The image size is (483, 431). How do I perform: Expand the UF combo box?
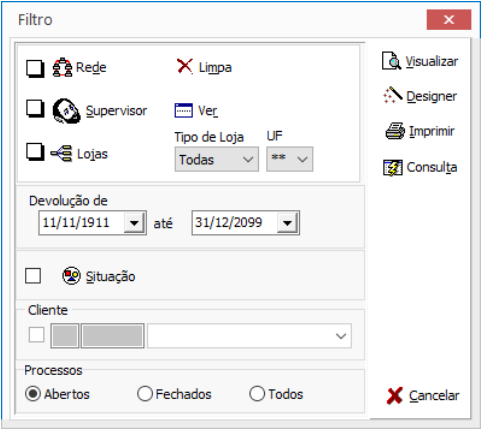tap(289, 160)
